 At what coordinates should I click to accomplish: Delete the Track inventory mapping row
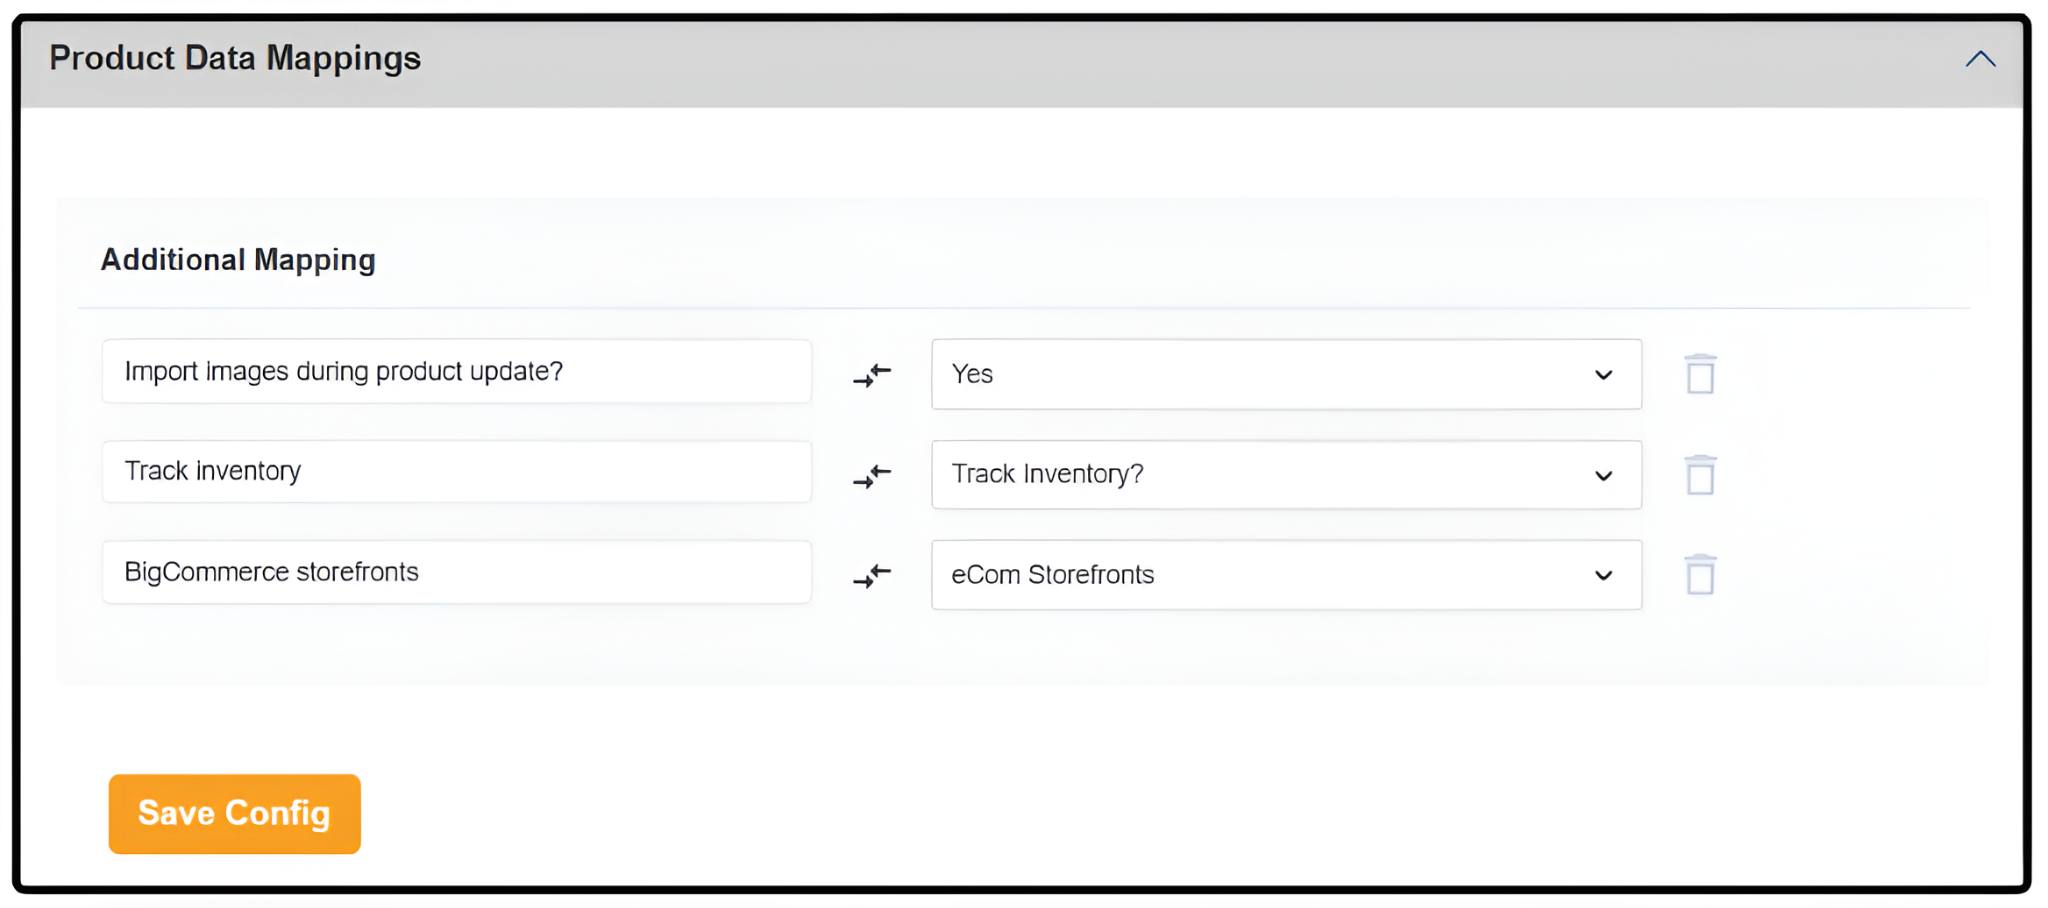tap(1700, 475)
